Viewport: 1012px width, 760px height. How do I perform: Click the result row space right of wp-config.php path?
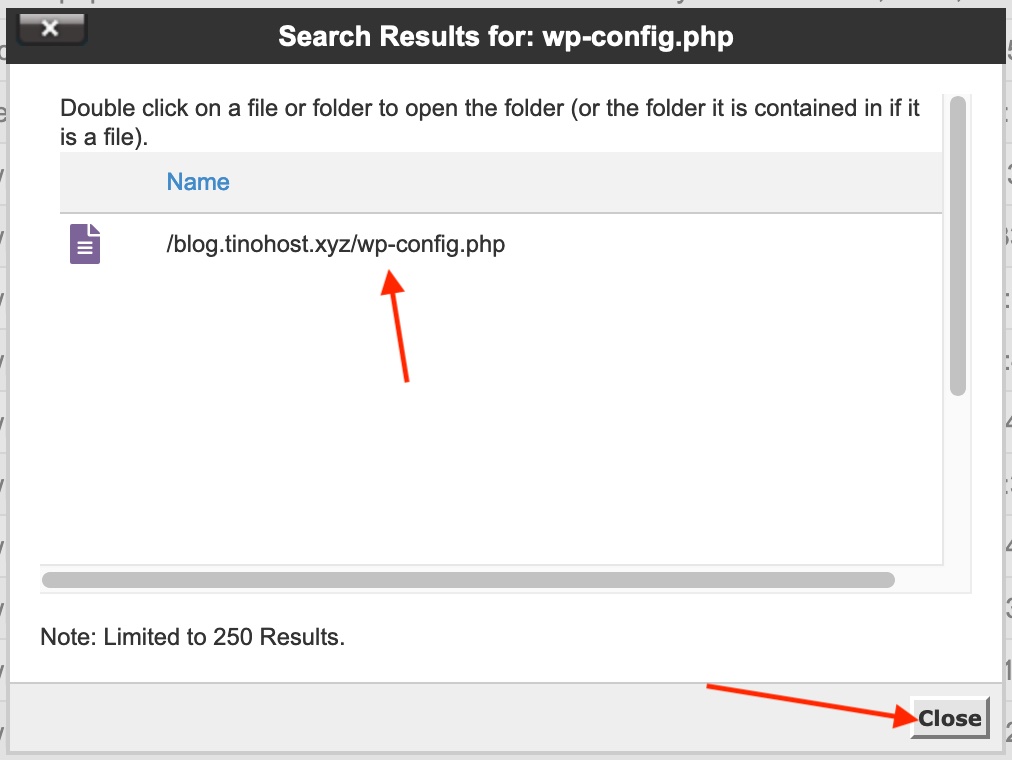tap(724, 245)
